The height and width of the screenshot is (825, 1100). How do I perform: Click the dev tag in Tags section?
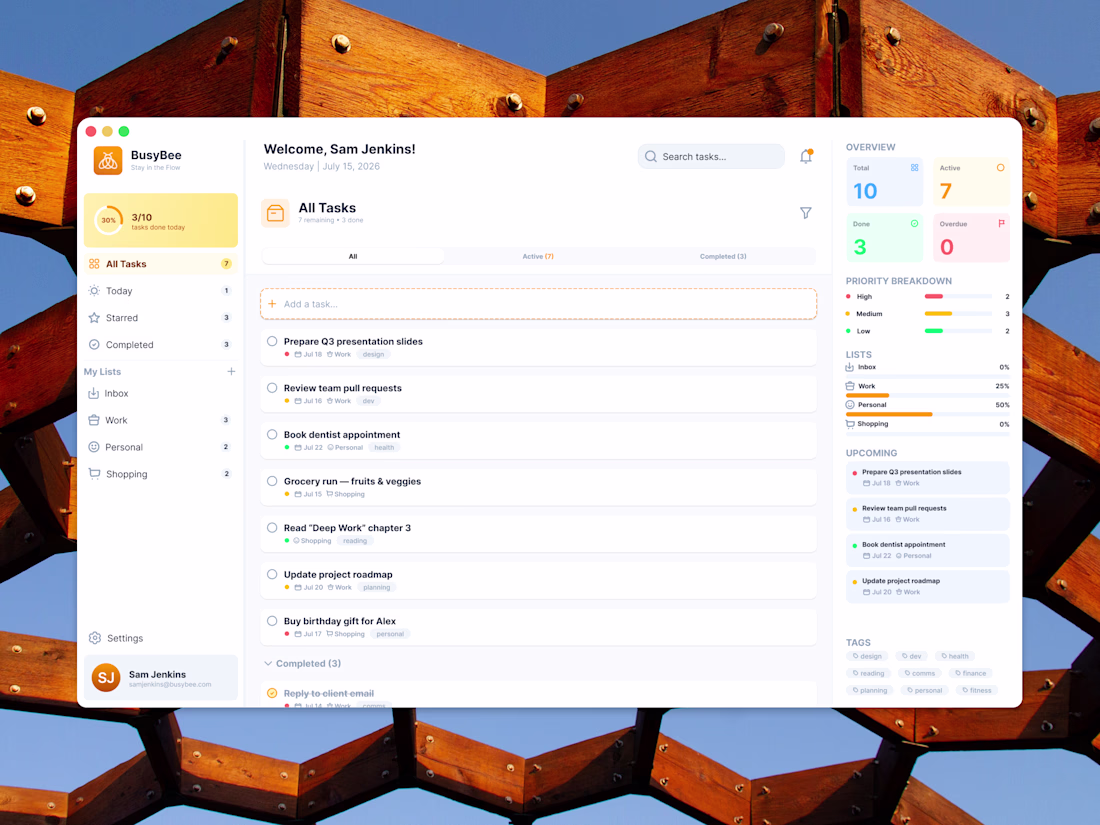(x=911, y=656)
